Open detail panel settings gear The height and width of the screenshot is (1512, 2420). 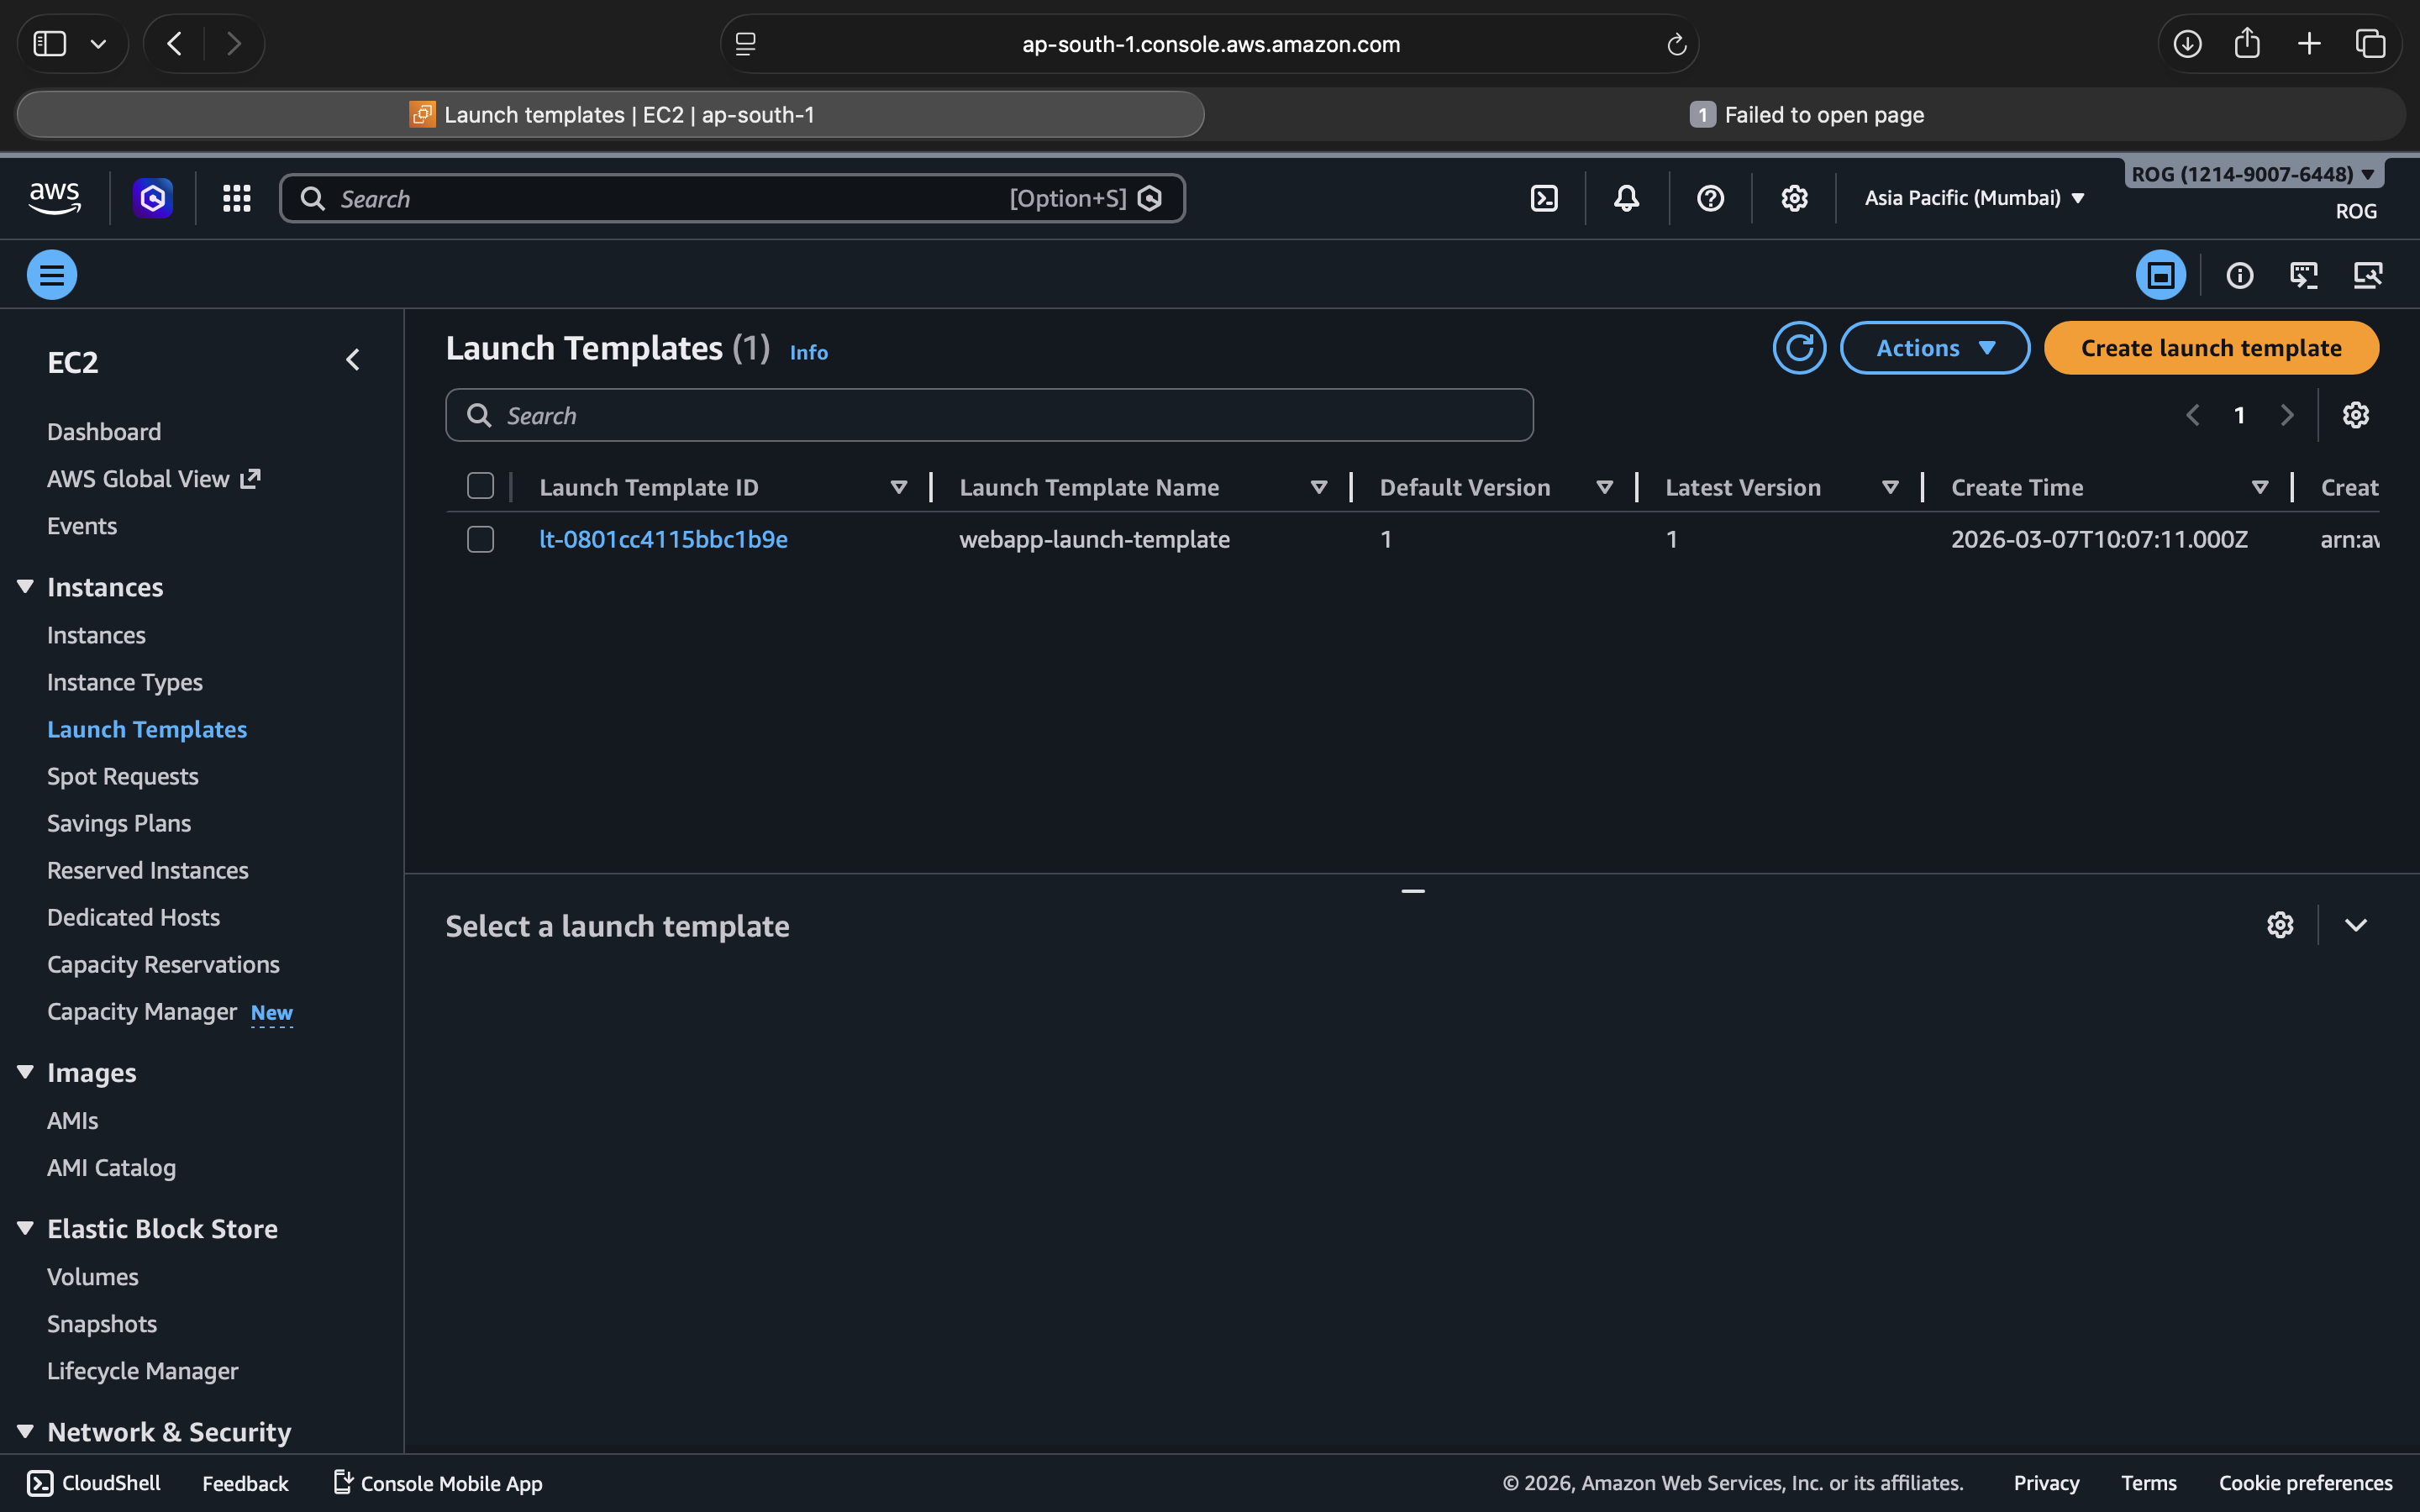[x=2280, y=925]
